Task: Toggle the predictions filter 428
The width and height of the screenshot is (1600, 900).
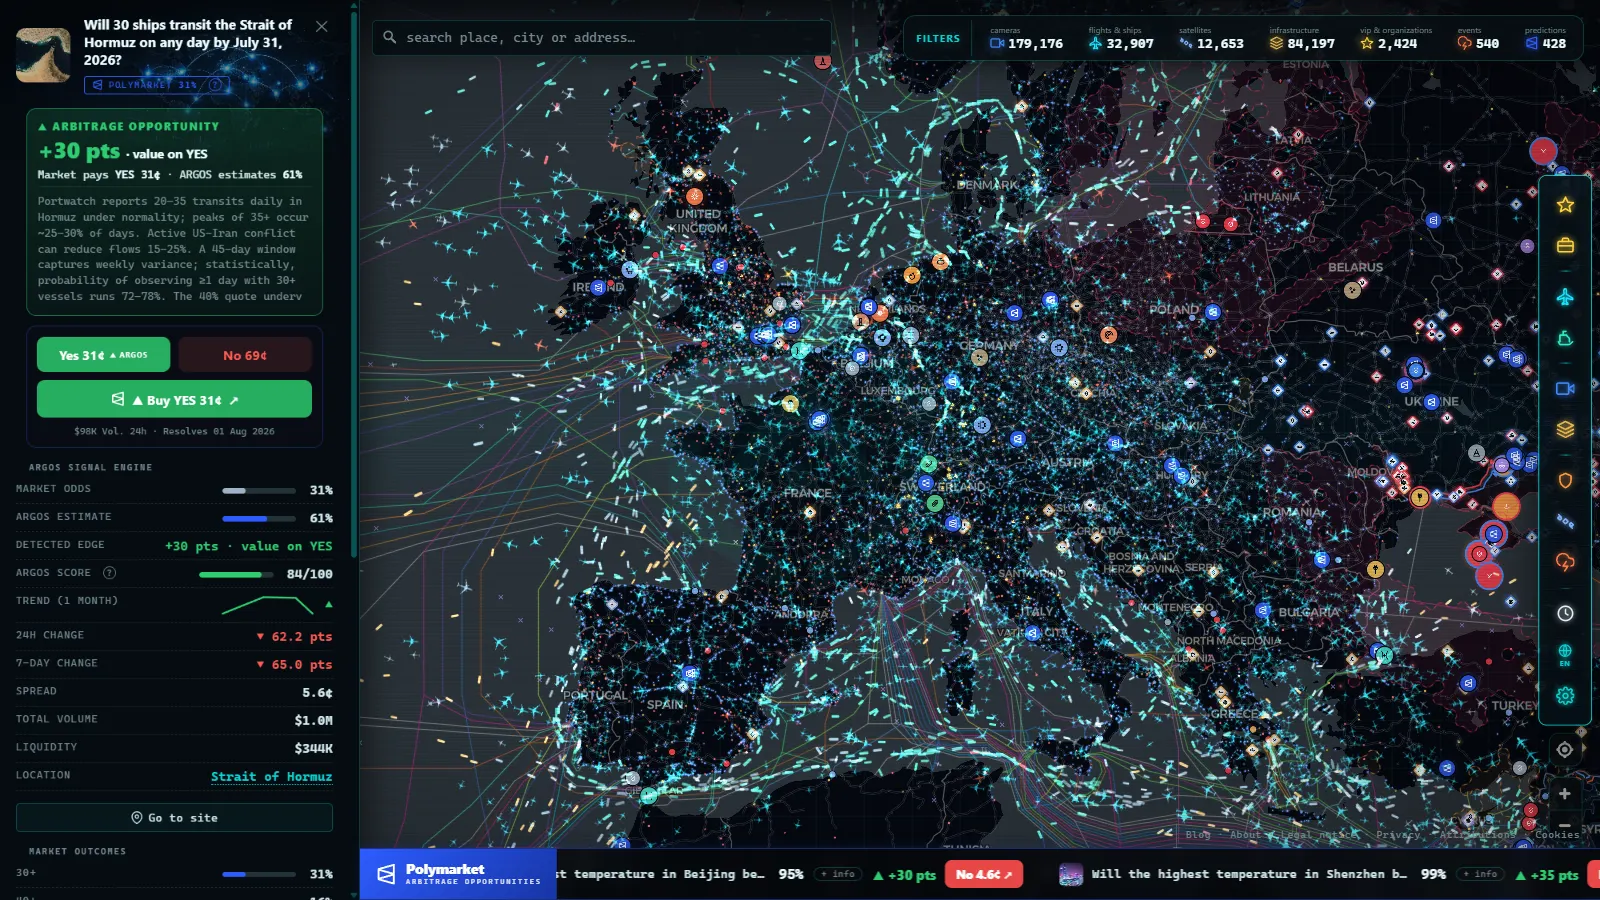Action: click(x=1545, y=39)
